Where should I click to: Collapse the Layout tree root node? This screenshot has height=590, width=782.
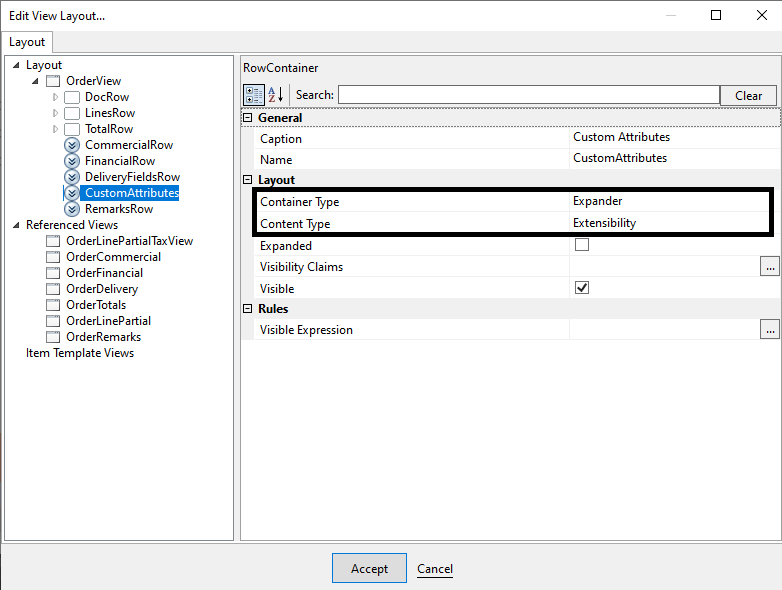pyautogui.click(x=16, y=65)
